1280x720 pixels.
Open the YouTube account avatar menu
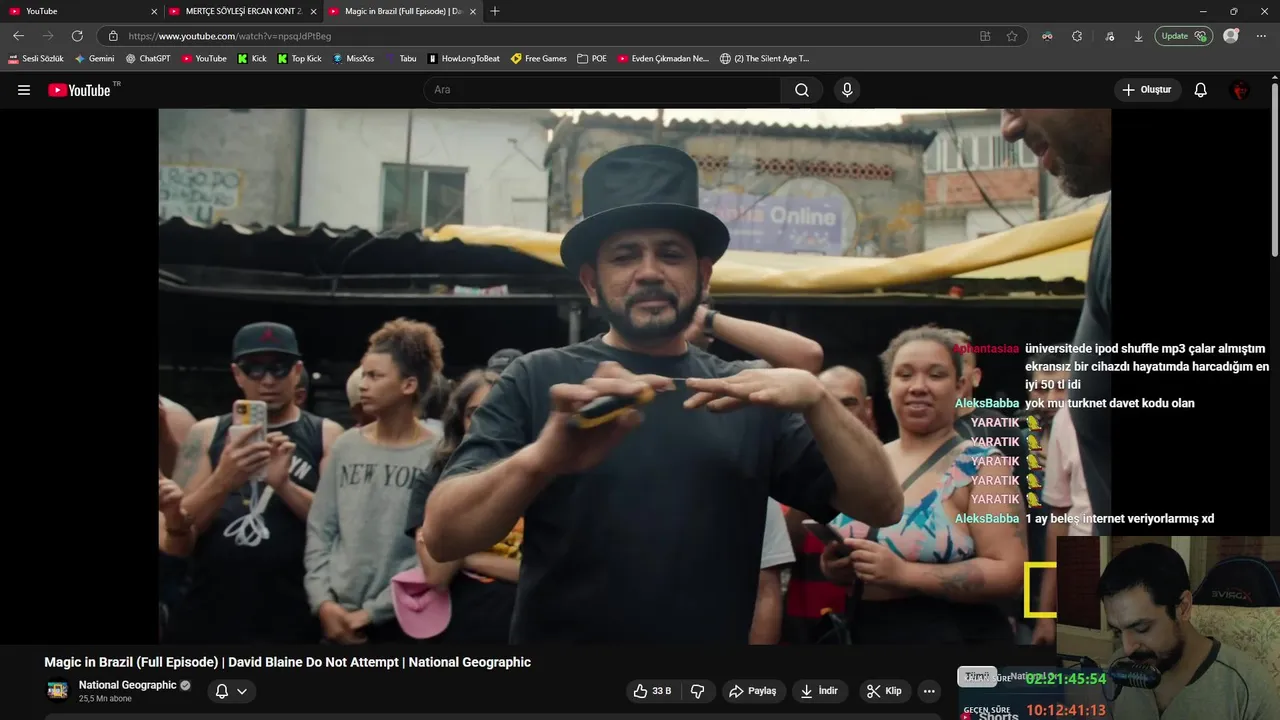pyautogui.click(x=1241, y=90)
